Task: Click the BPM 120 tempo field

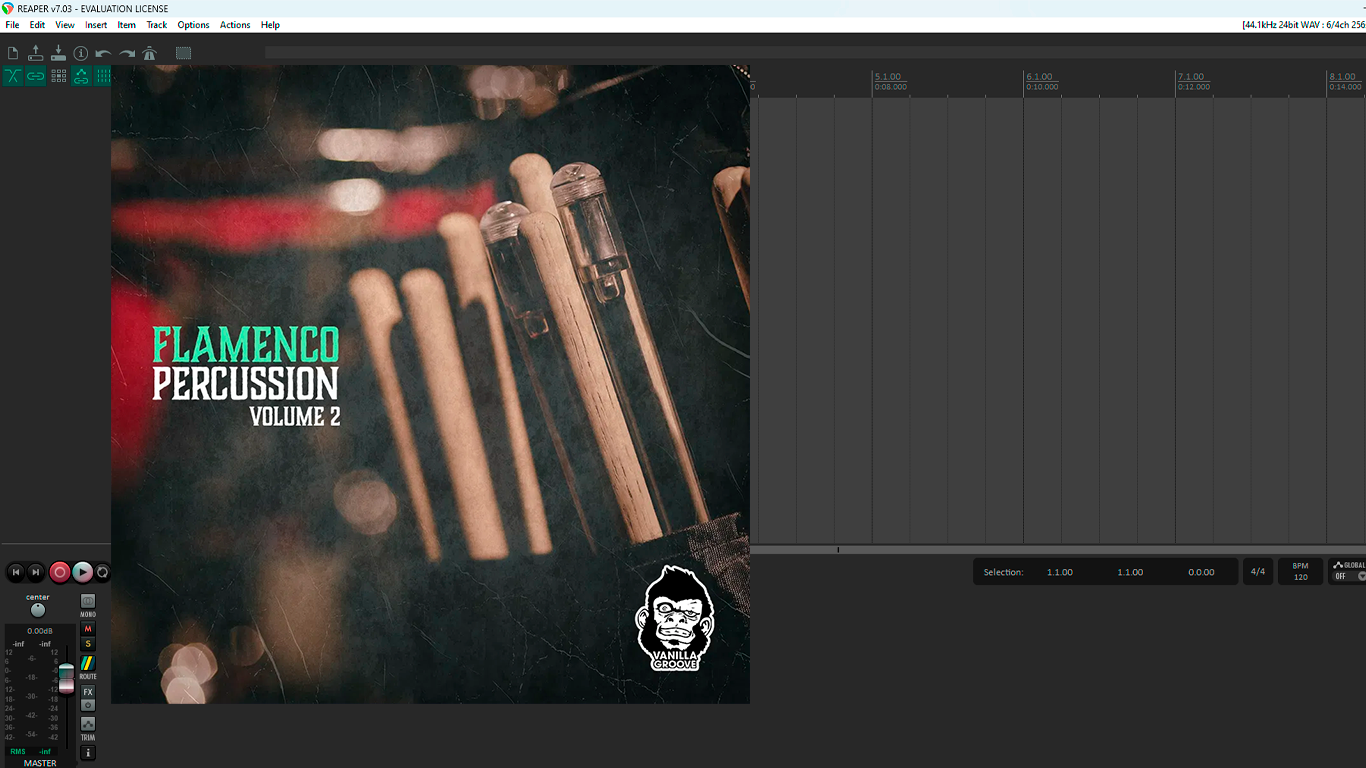Action: [x=1300, y=572]
